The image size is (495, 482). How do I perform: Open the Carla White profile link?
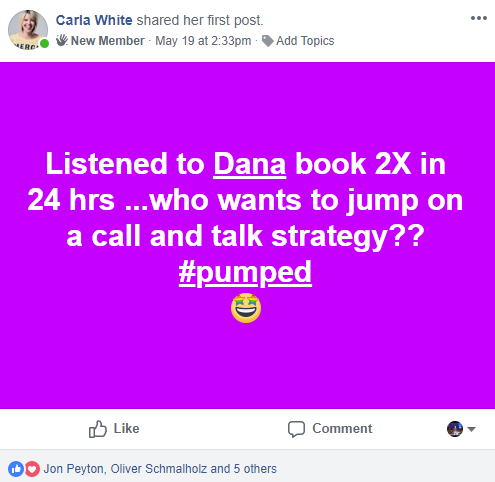point(94,20)
